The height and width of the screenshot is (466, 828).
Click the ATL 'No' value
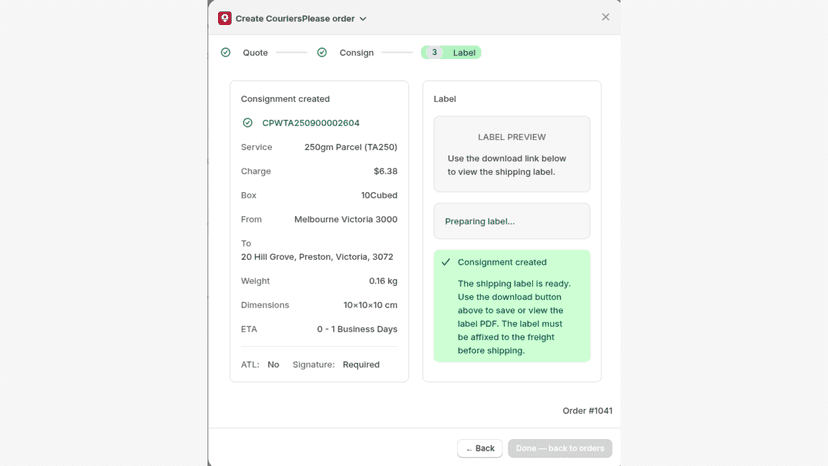tap(273, 365)
